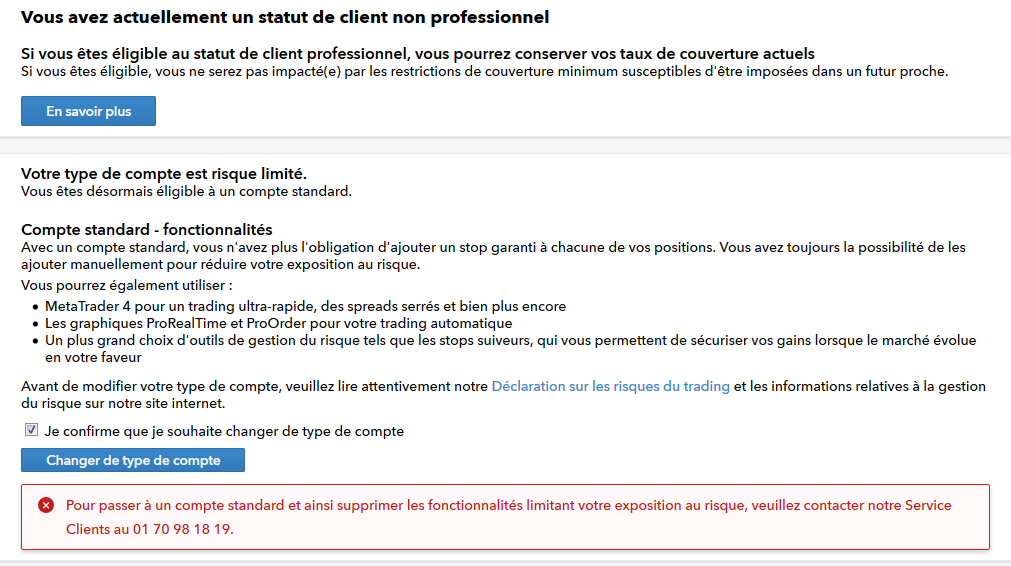
Task: Click the ProRealTime and ProOrder bullet point
Action: point(278,324)
